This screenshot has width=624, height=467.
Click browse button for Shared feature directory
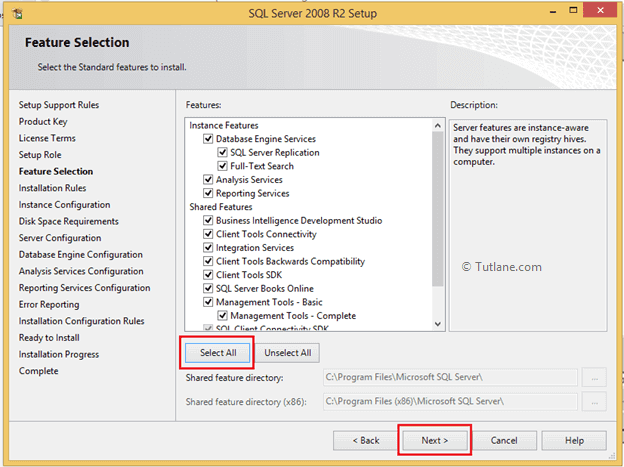pos(594,378)
